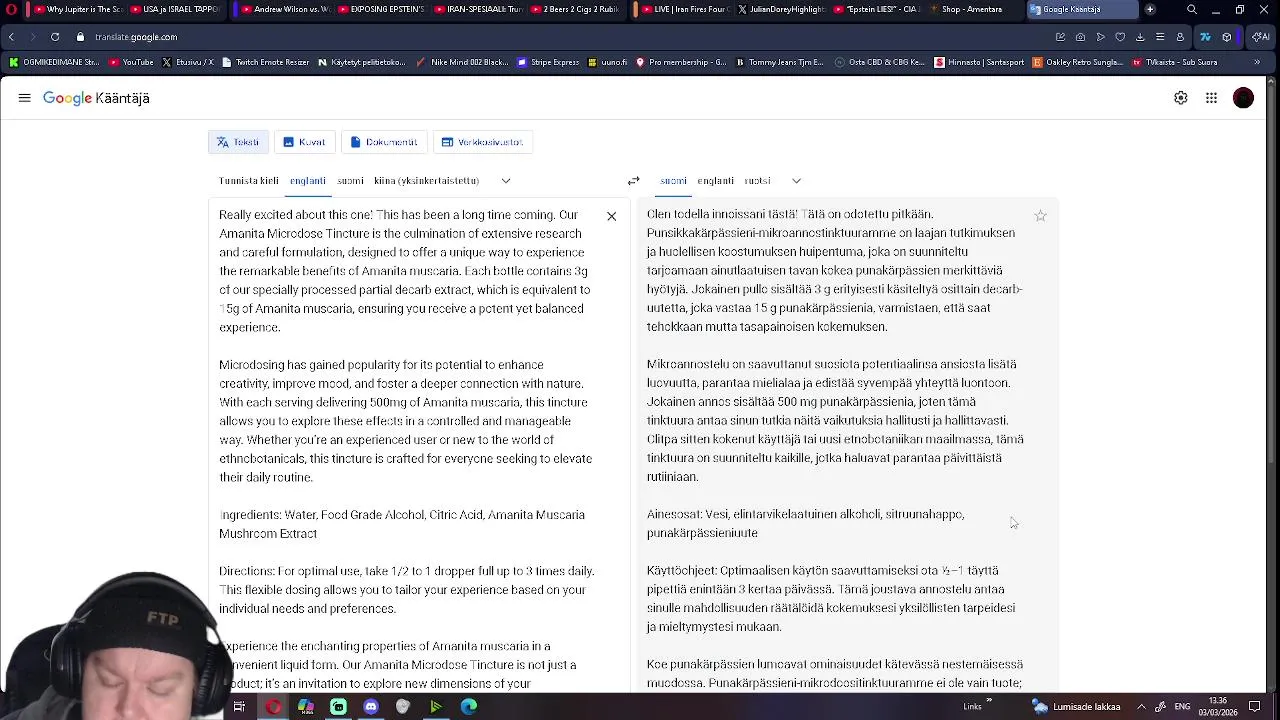Screen dimensions: 1280x720
Task: Select englanti as source language
Action: [x=307, y=181]
